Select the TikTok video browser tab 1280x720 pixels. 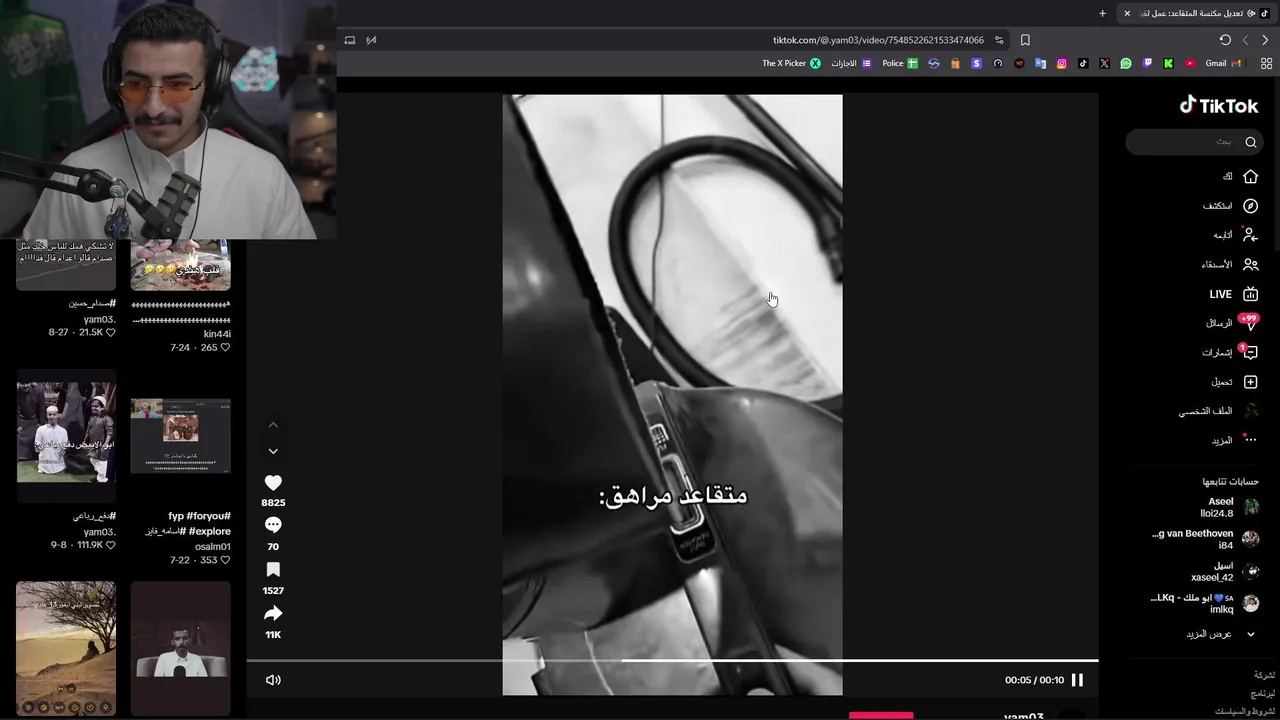pyautogui.click(x=1198, y=13)
